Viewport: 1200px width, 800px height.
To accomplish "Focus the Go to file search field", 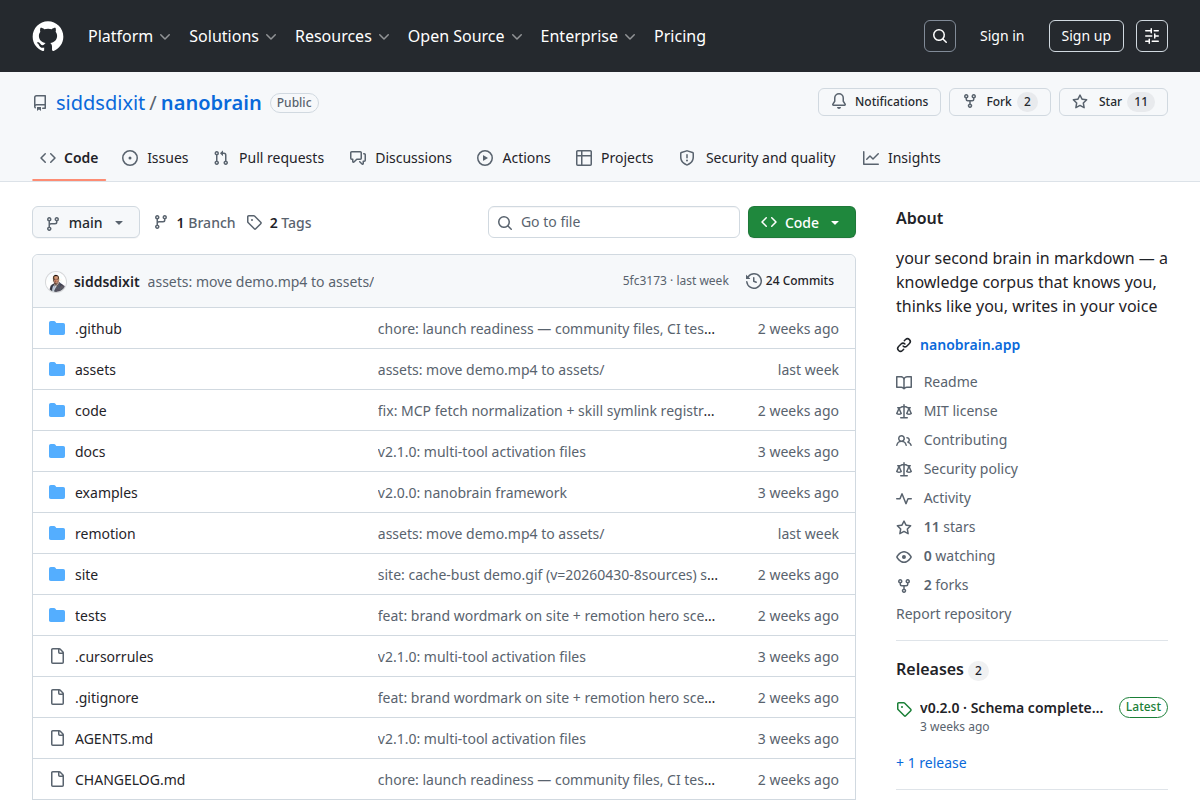I will click(x=614, y=222).
